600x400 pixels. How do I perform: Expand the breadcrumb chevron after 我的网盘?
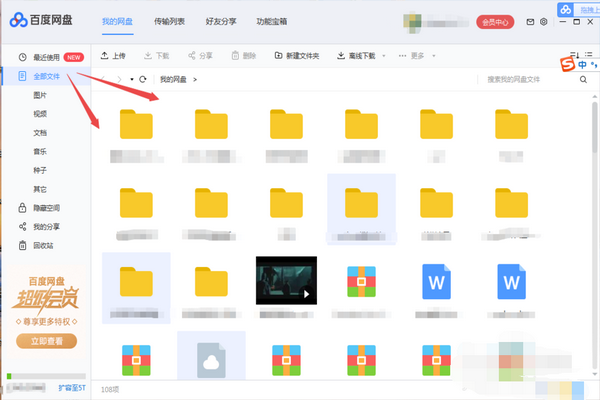(x=195, y=80)
